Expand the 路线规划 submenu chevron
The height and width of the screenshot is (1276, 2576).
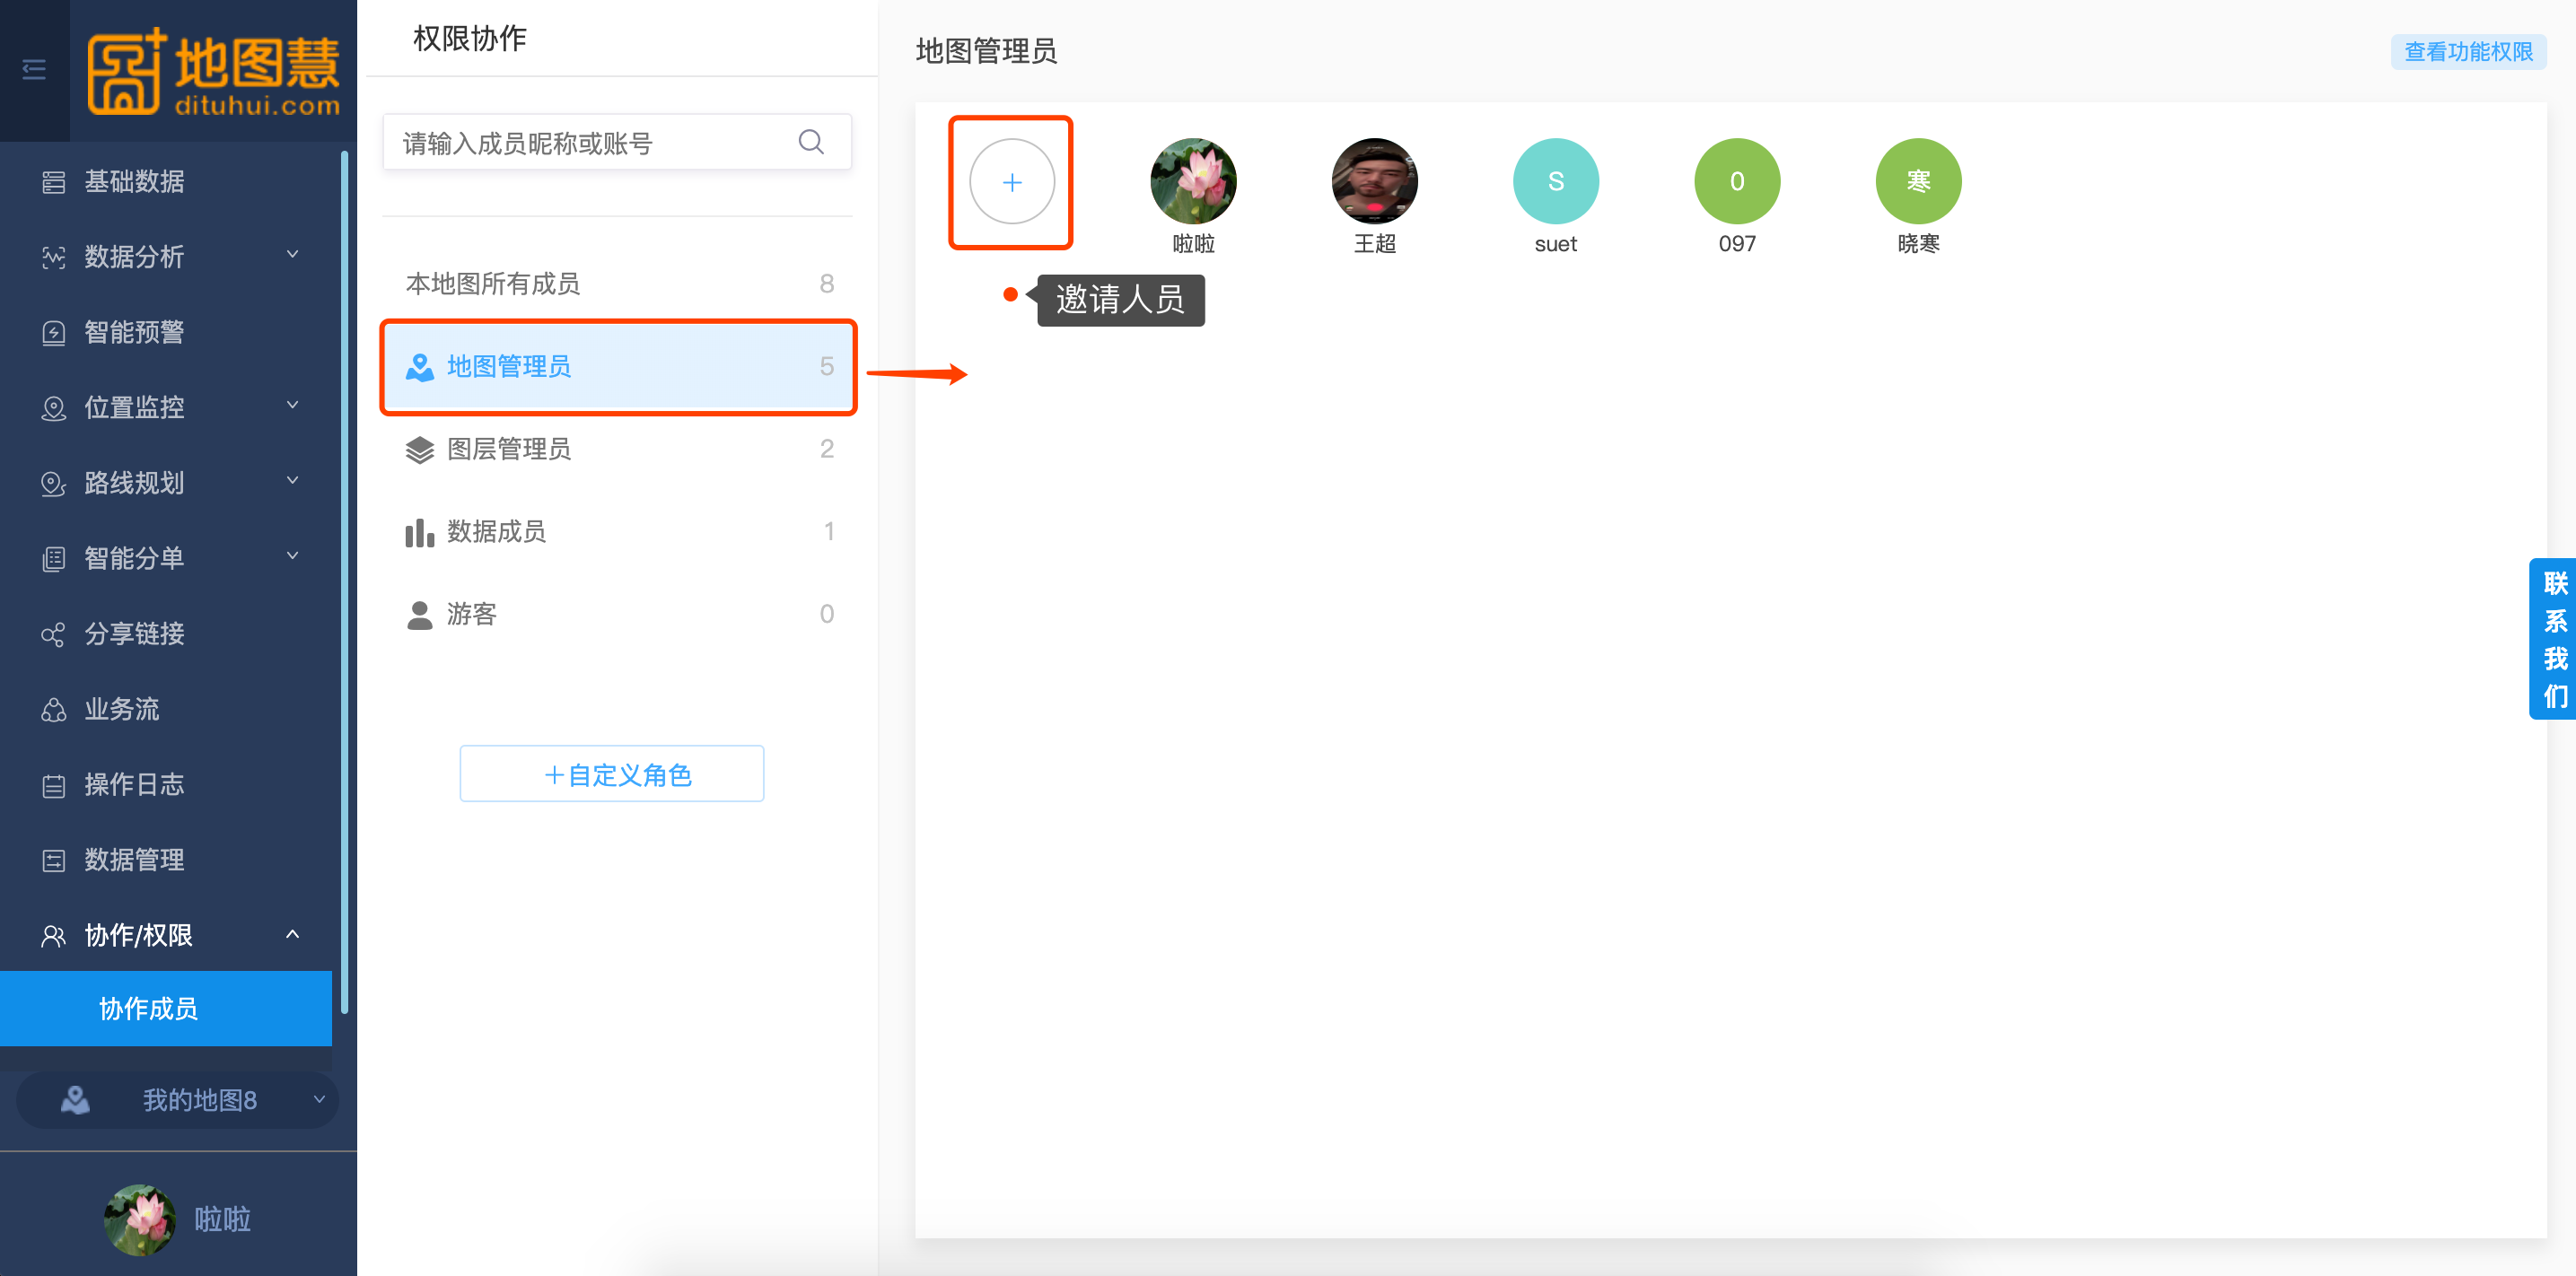coord(293,480)
